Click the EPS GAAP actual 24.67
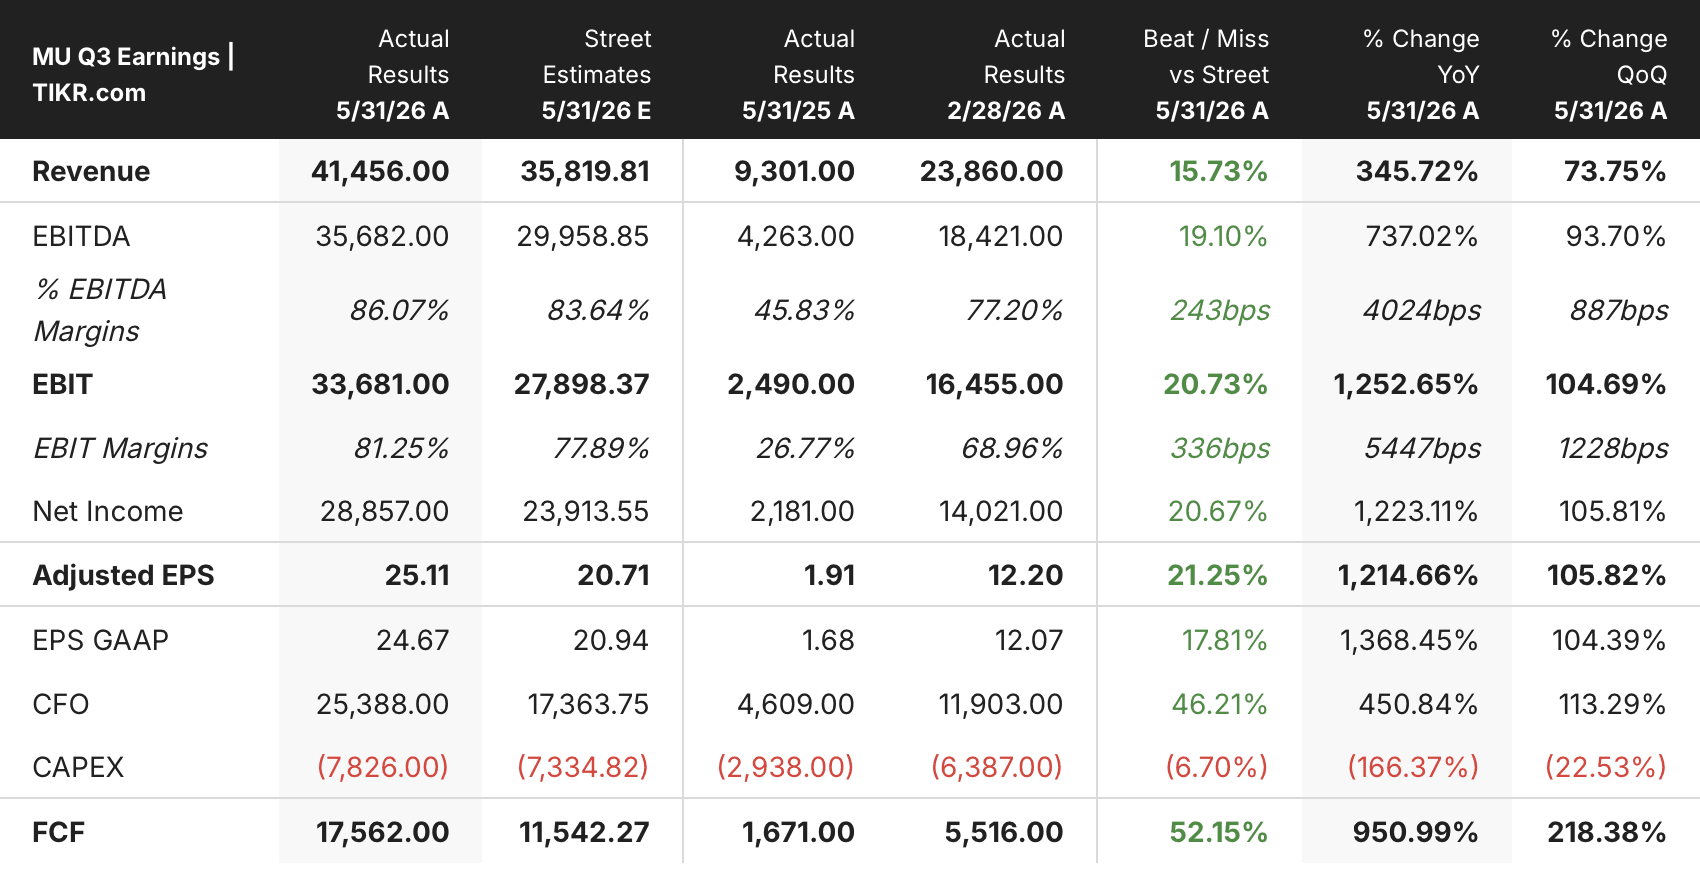 coord(413,640)
